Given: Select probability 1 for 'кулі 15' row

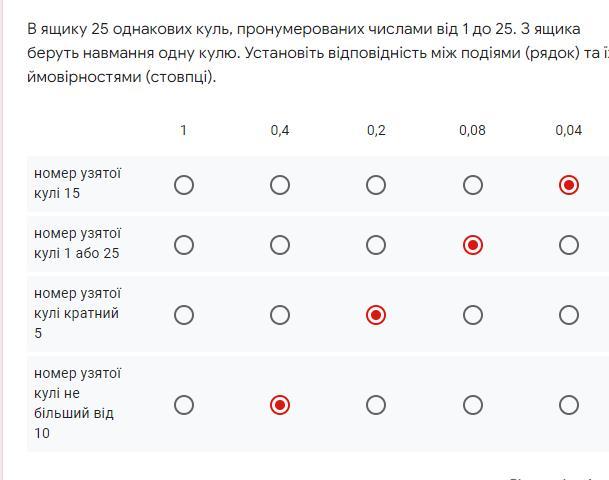Looking at the screenshot, I should click(x=184, y=185).
